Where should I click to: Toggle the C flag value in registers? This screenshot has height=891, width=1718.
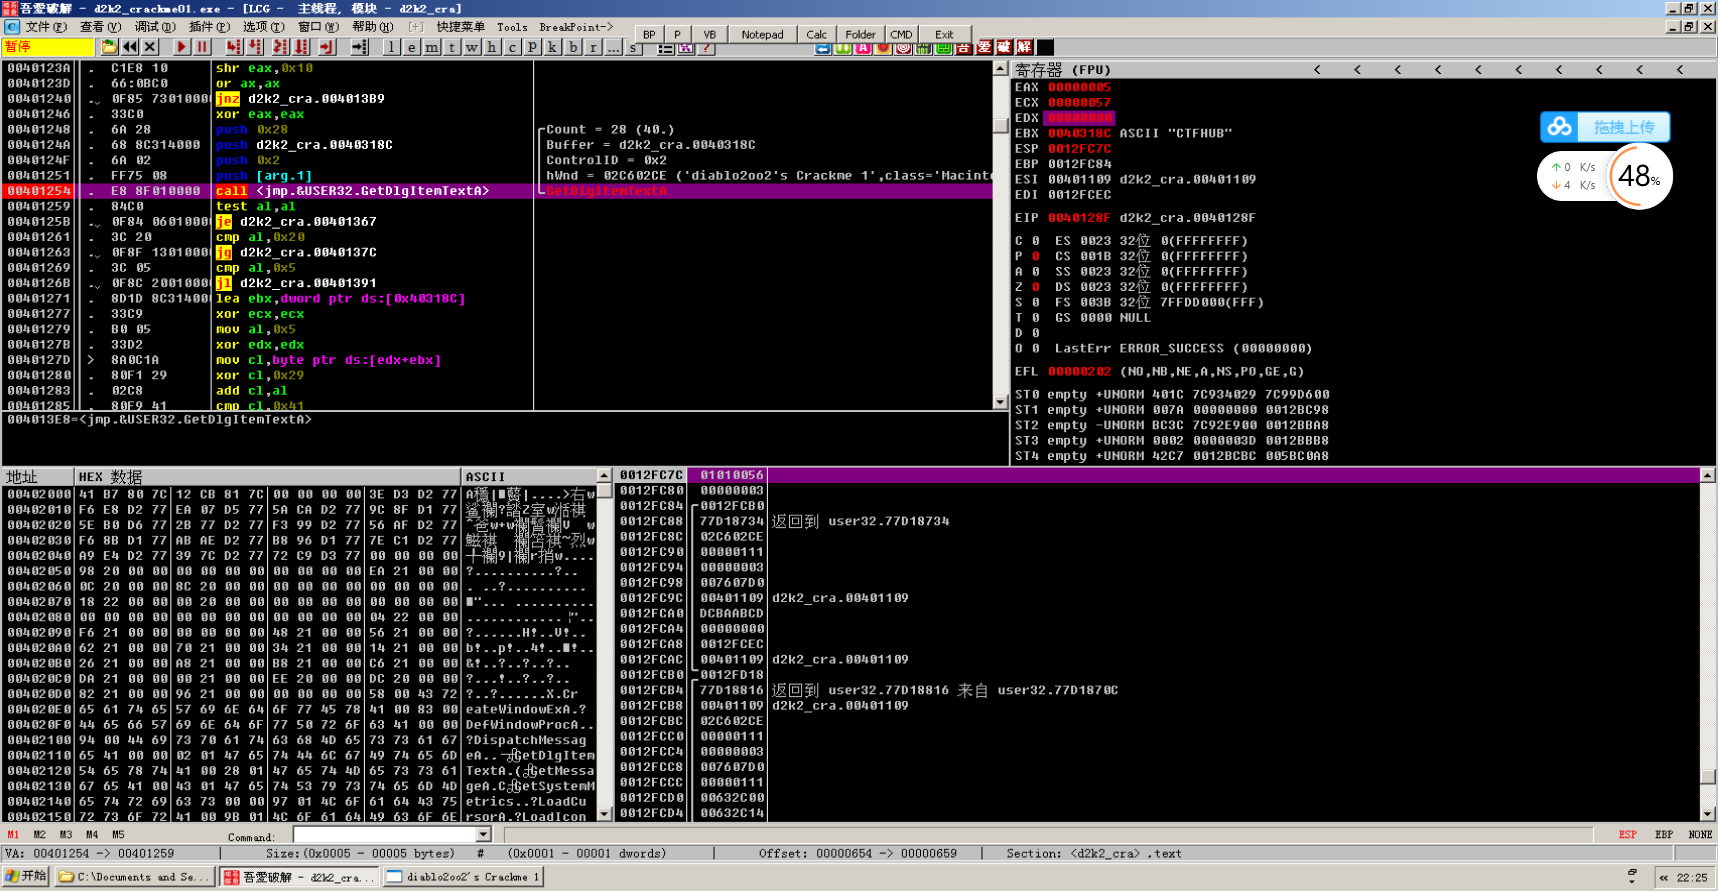click(x=1036, y=241)
